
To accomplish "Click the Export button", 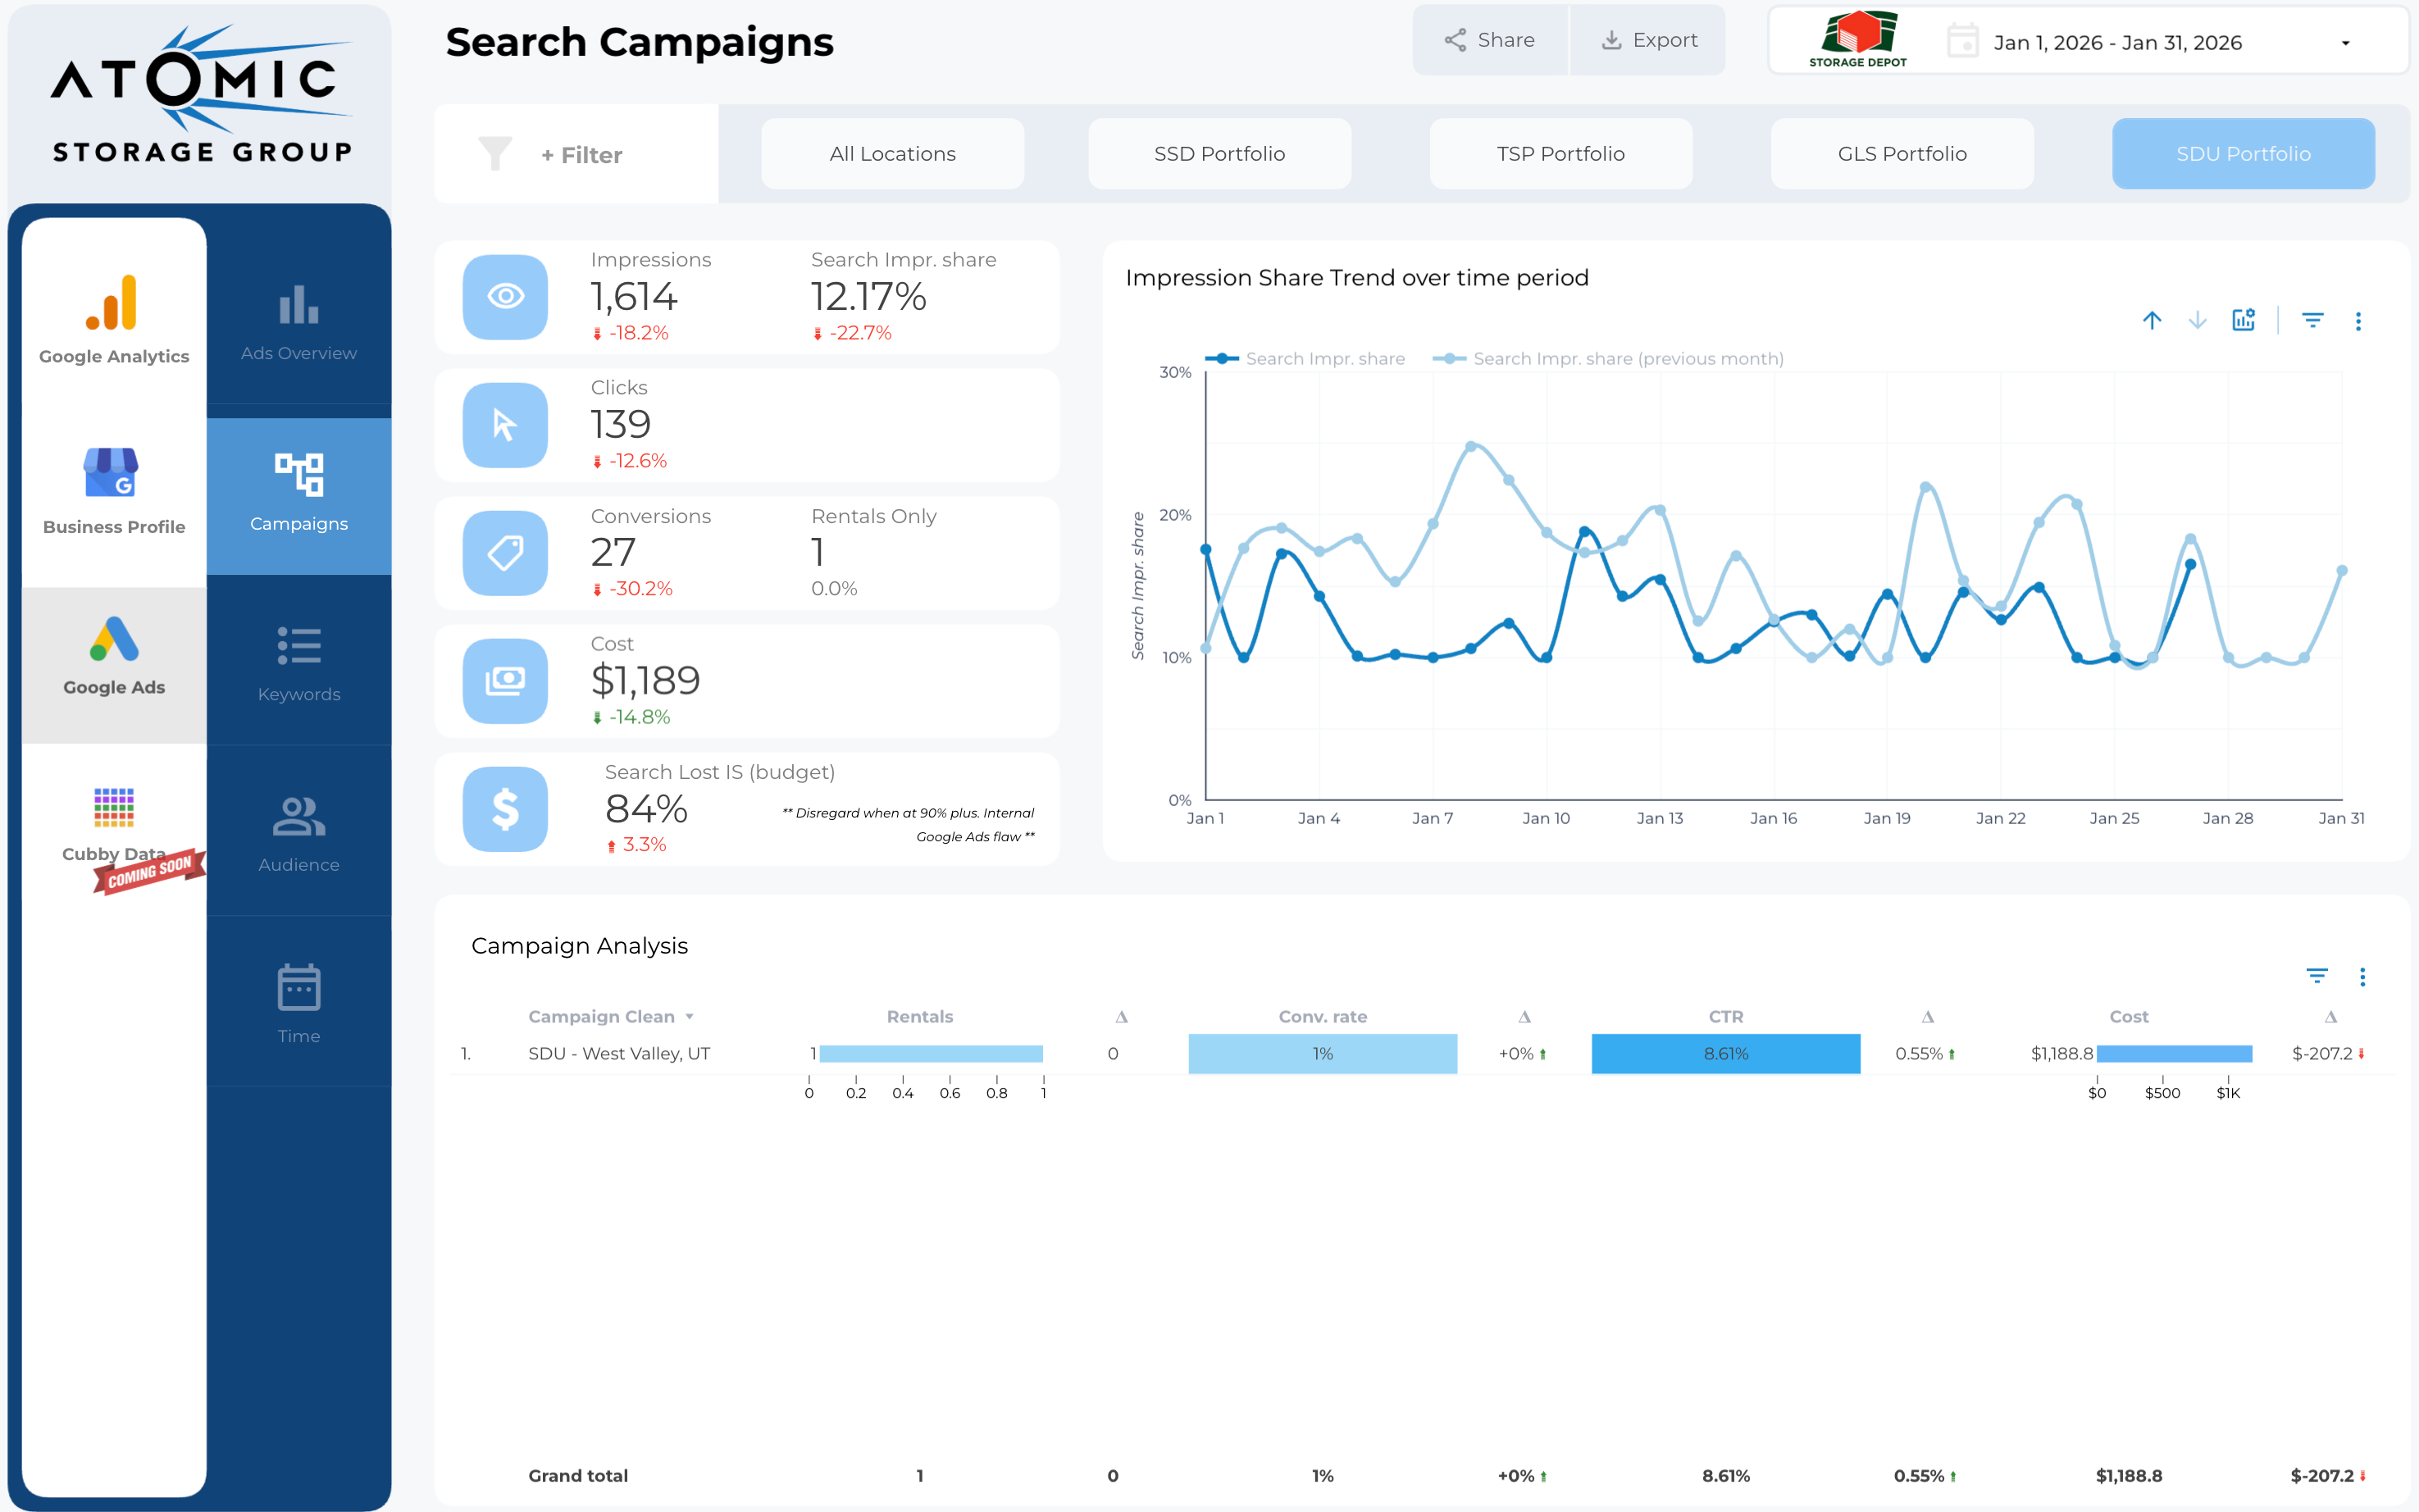I will pyautogui.click(x=1649, y=40).
